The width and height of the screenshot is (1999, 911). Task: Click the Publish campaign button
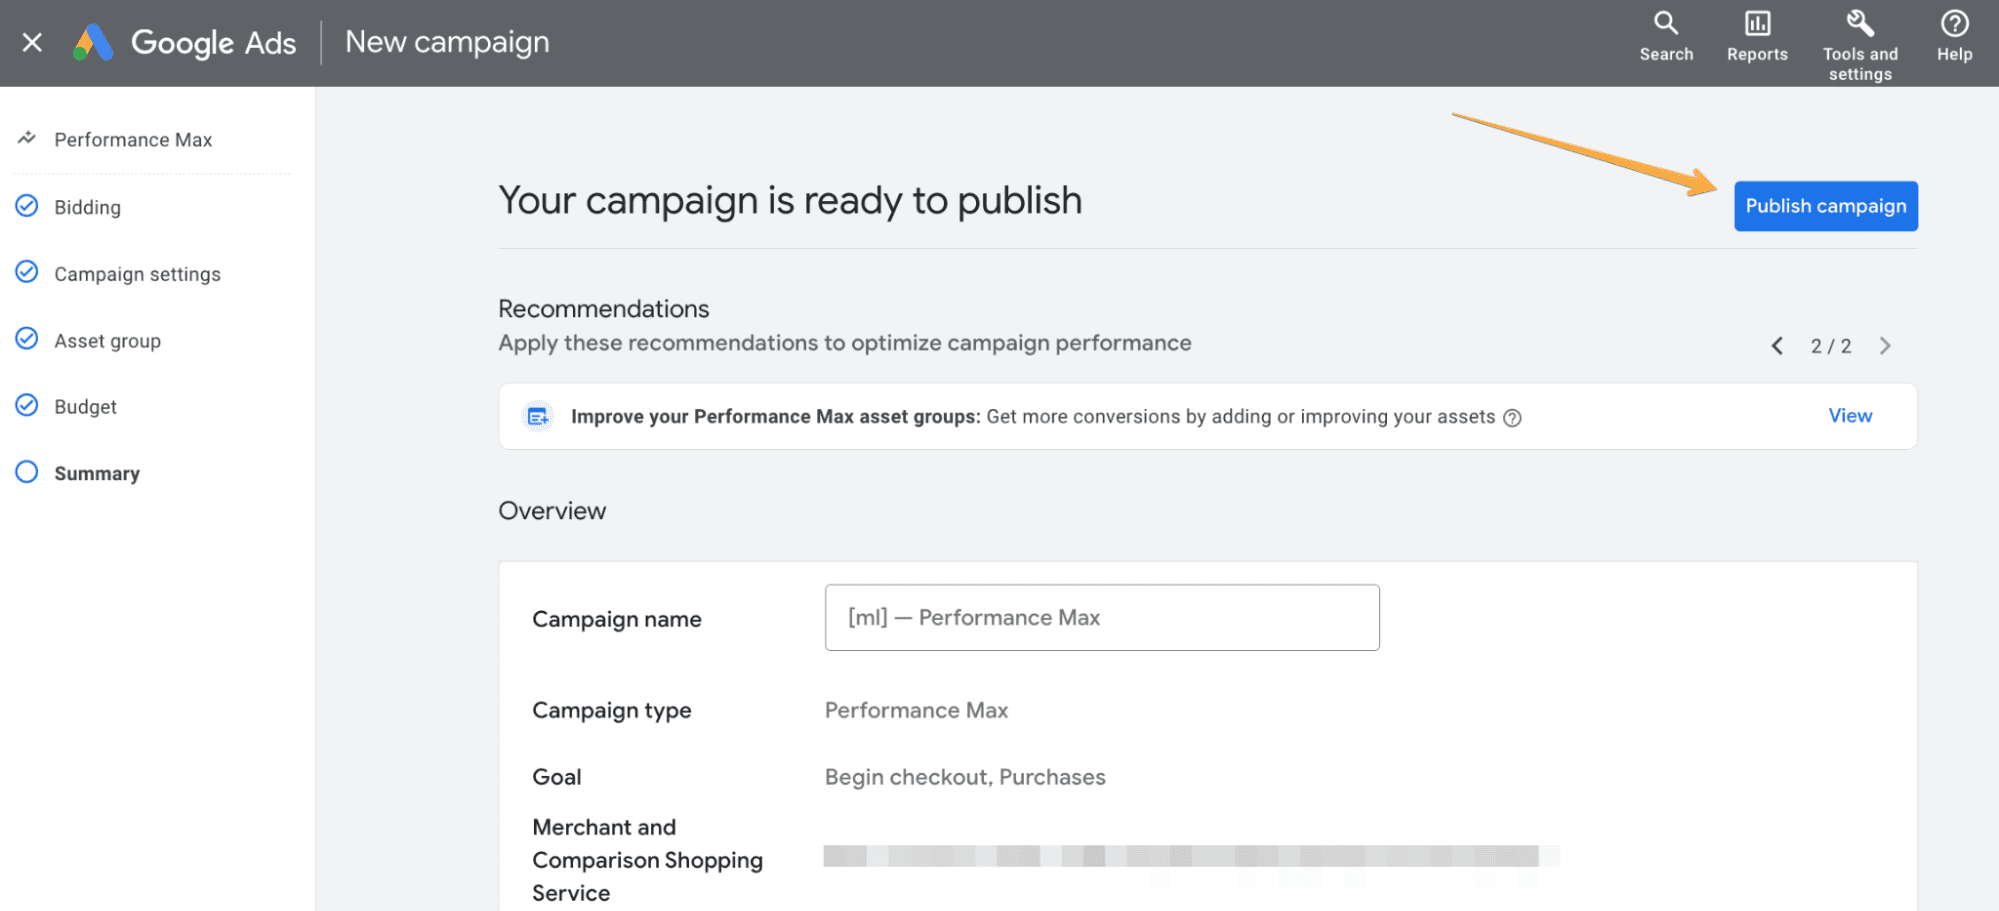pos(1825,206)
